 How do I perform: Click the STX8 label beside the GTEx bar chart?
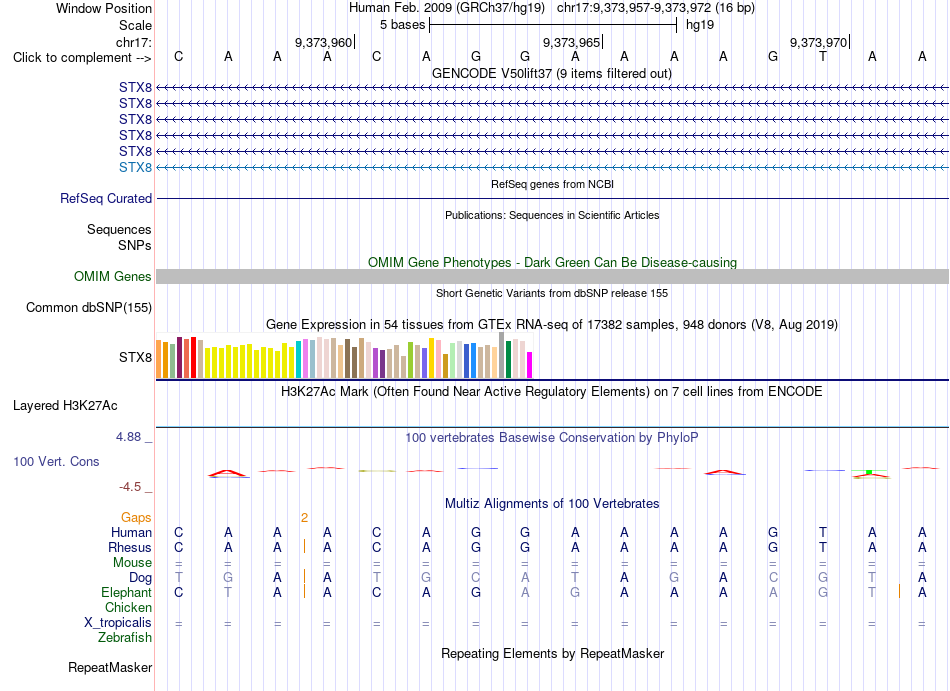(135, 357)
